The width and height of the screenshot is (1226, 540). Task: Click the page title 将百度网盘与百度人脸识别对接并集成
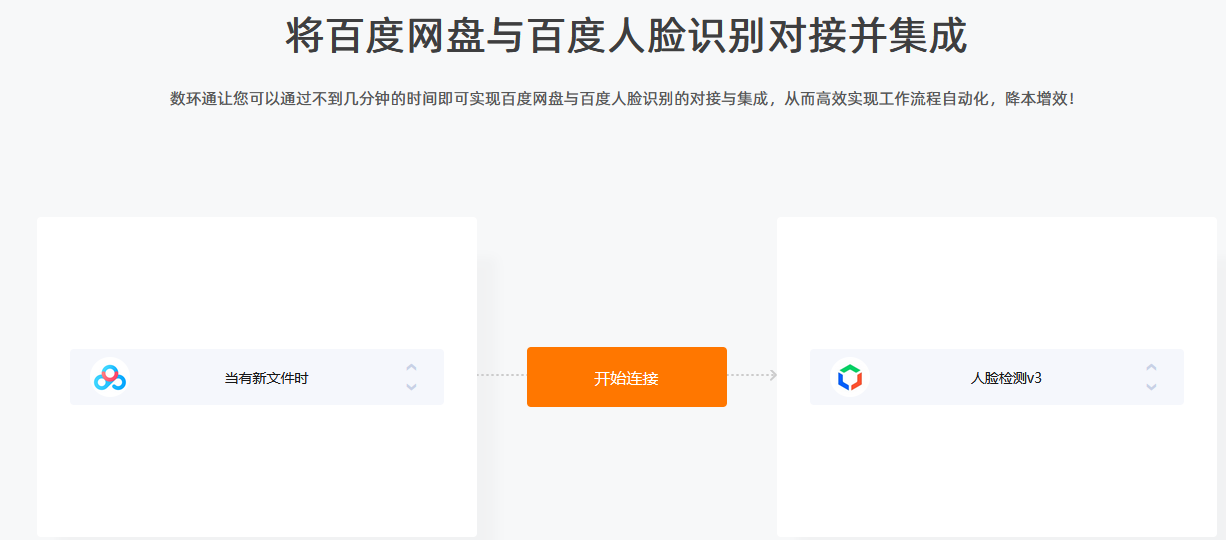coord(626,36)
